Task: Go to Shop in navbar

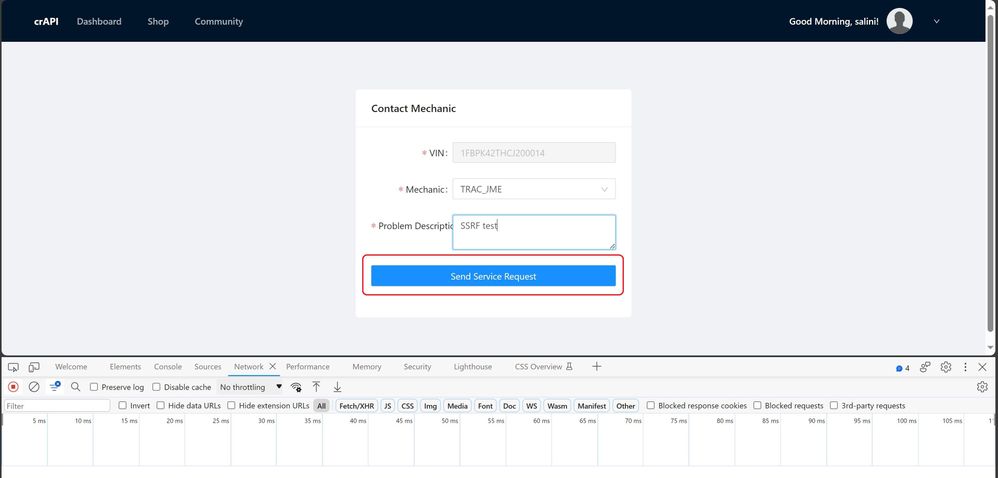Action: pos(158,21)
